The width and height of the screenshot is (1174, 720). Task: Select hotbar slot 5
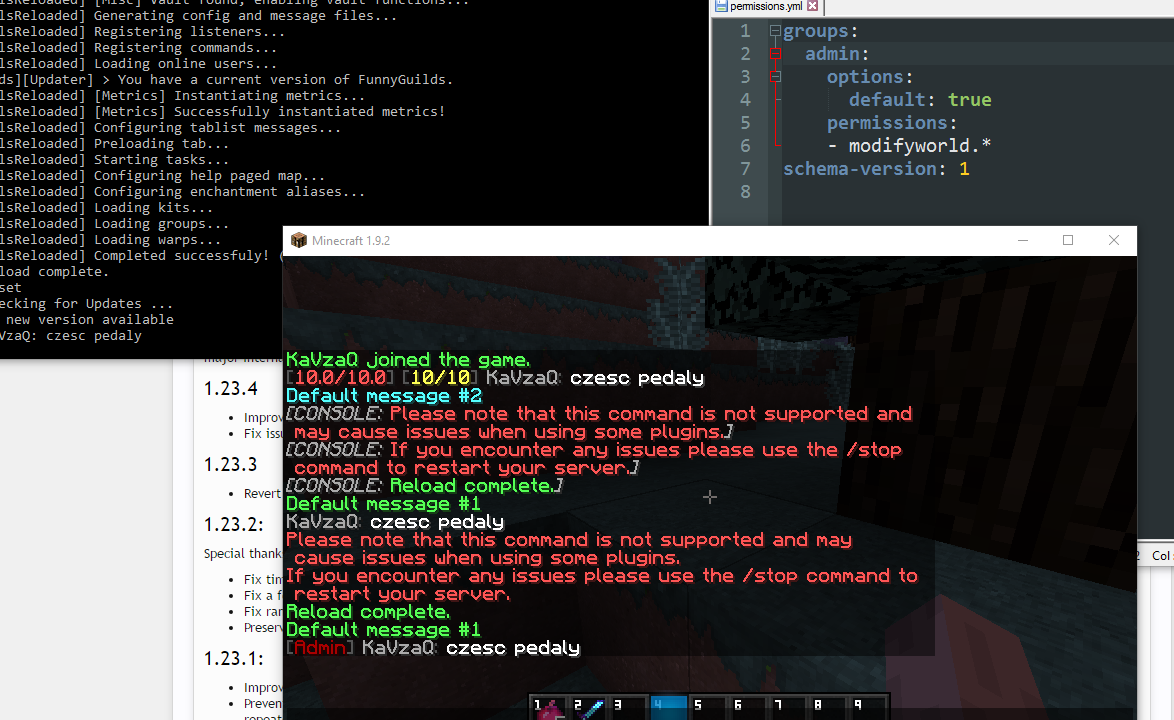(709, 707)
